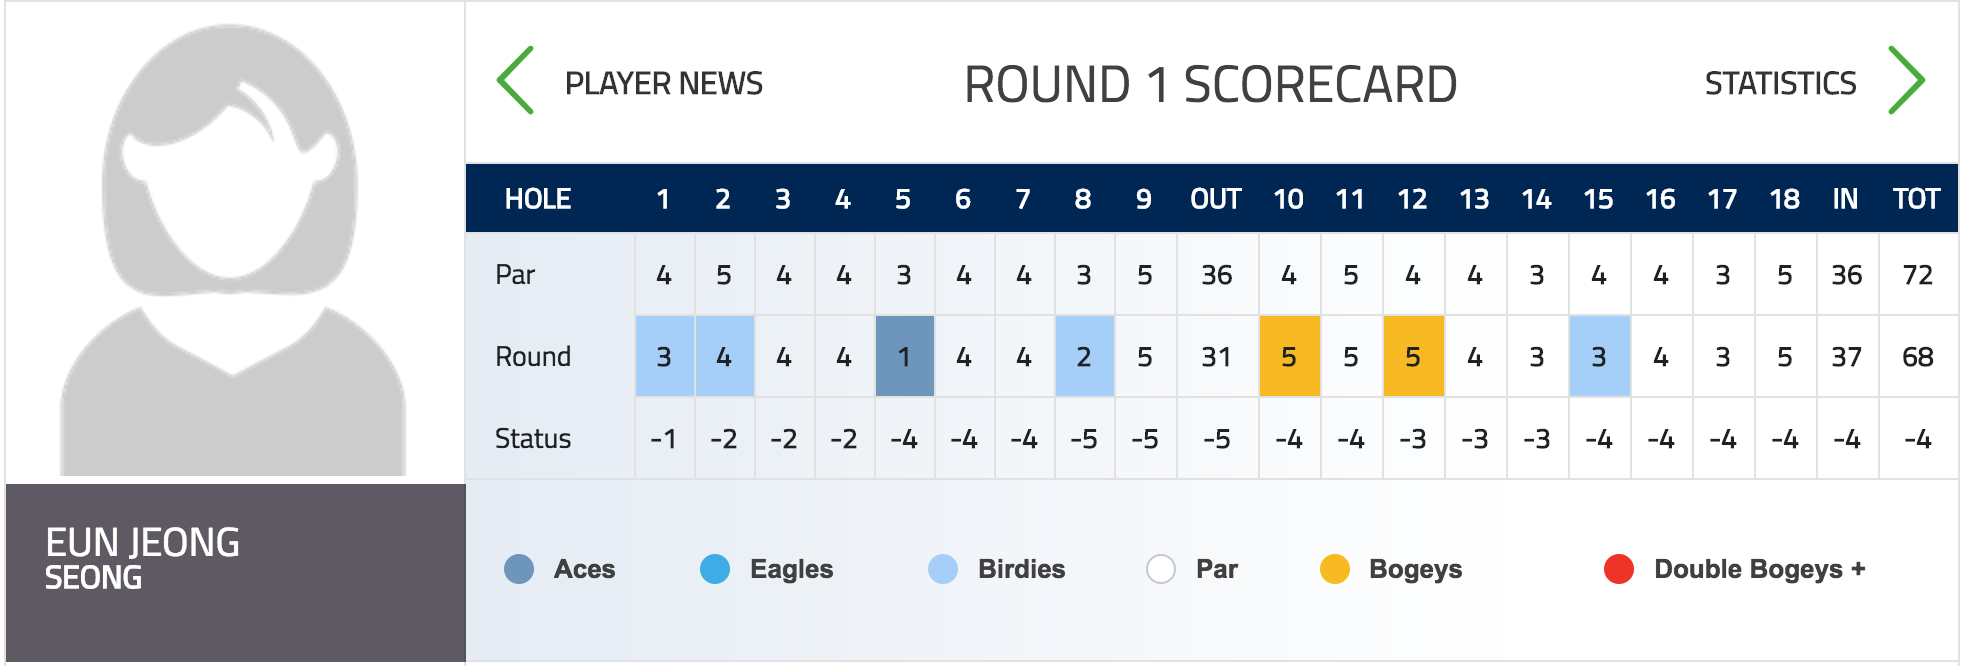Screen dimensions: 1962x666
Task: Open the Player News section
Action: coord(663,83)
